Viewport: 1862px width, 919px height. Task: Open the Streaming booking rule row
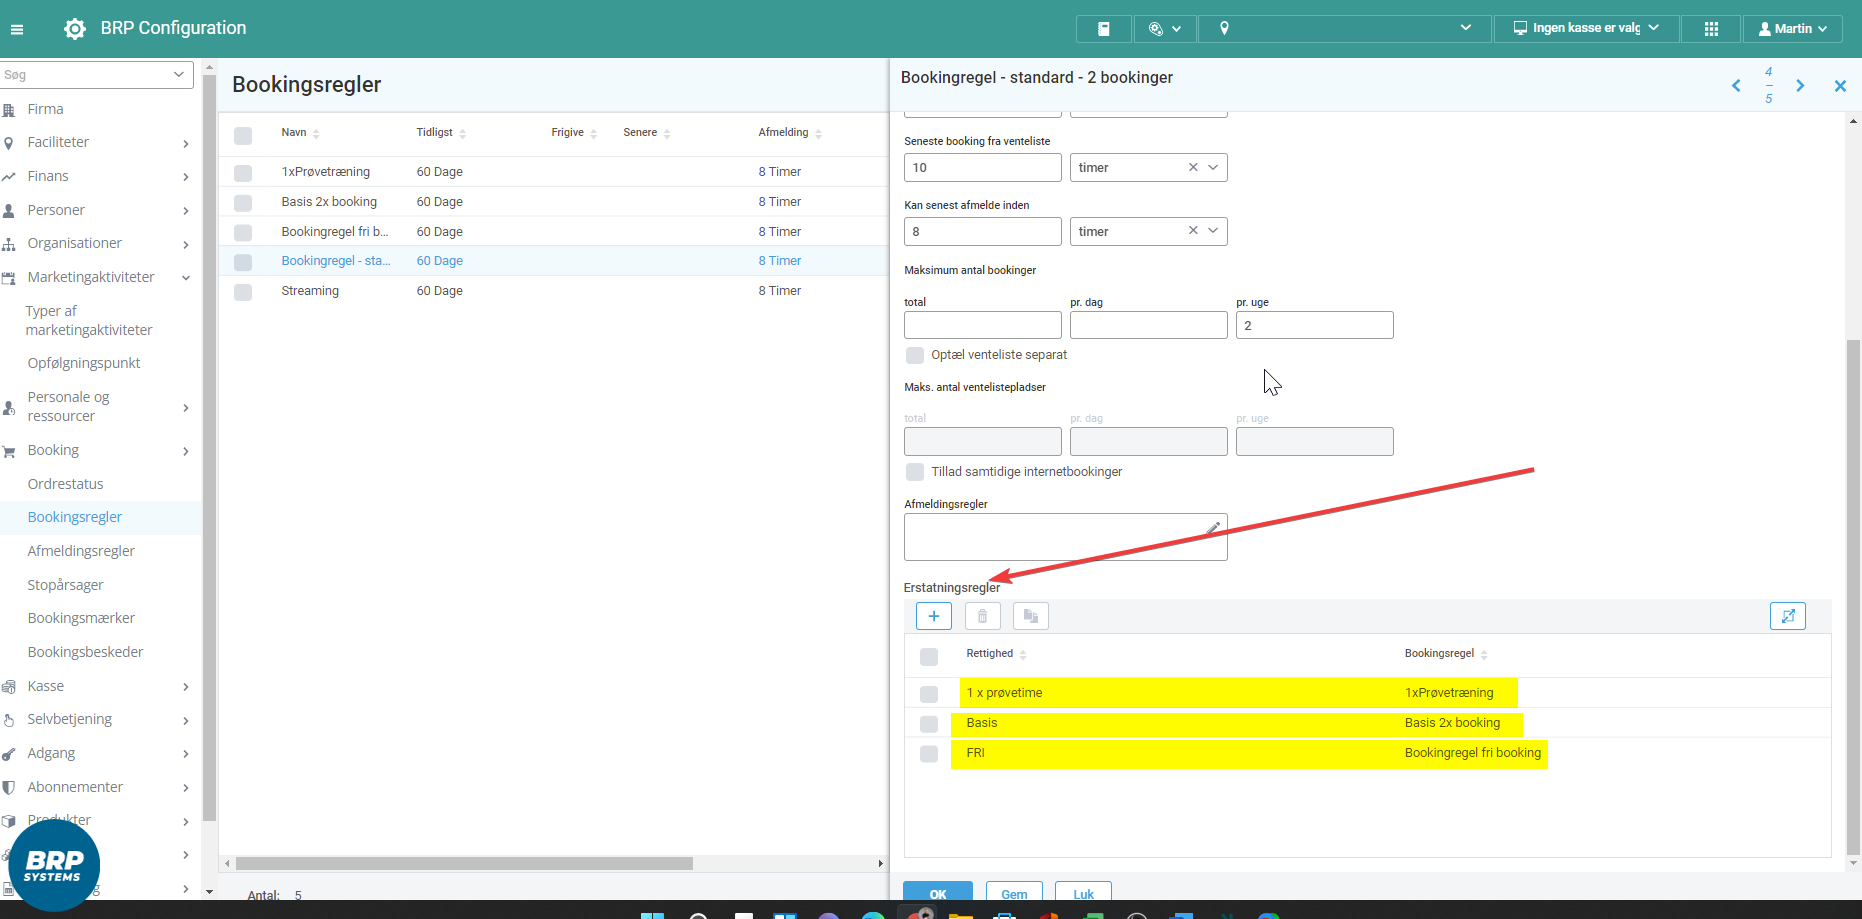point(553,291)
